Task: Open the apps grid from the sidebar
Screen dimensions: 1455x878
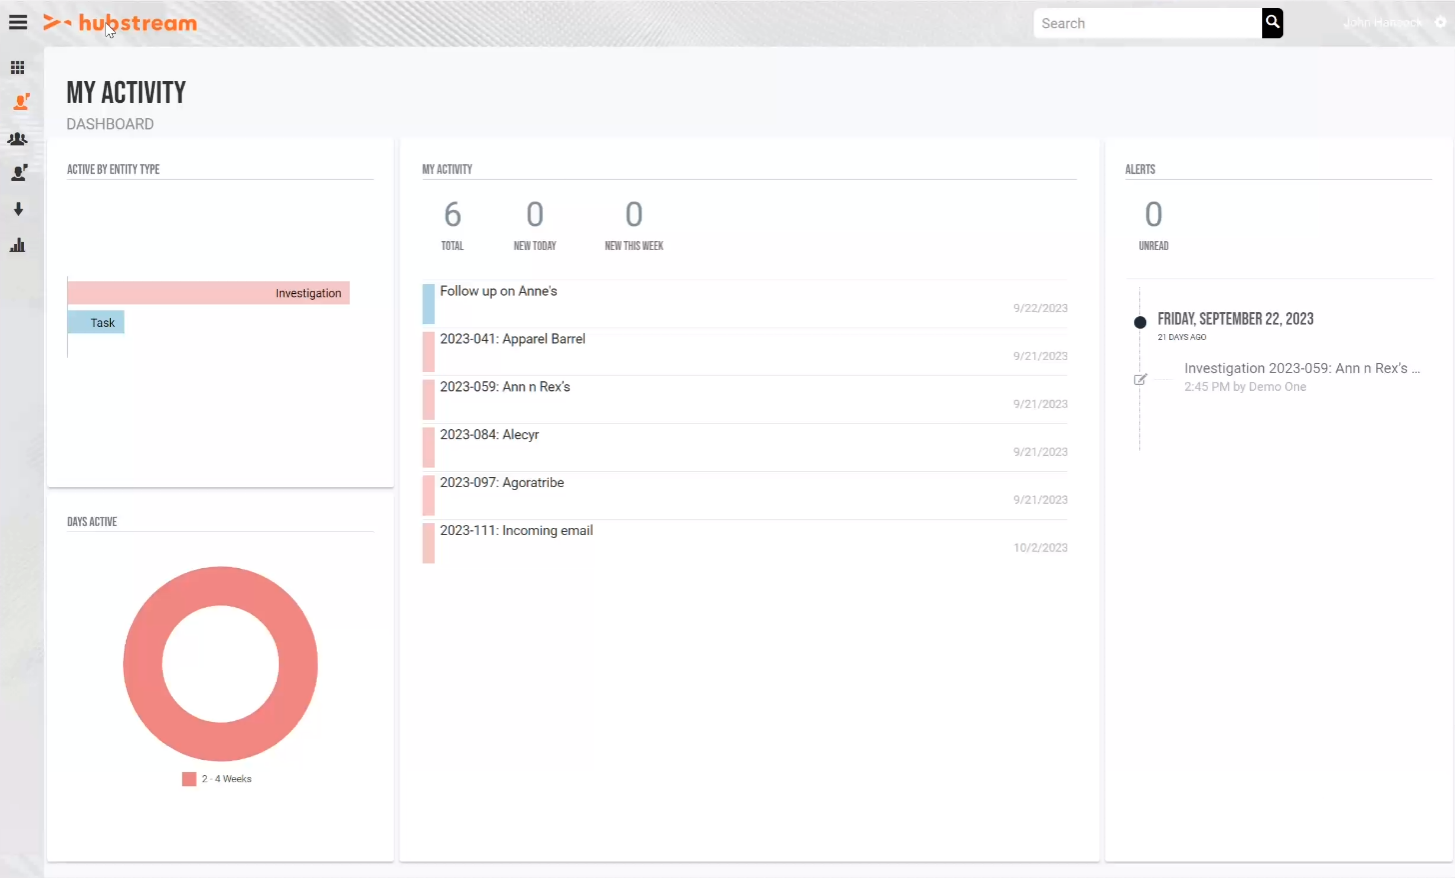Action: coord(17,67)
